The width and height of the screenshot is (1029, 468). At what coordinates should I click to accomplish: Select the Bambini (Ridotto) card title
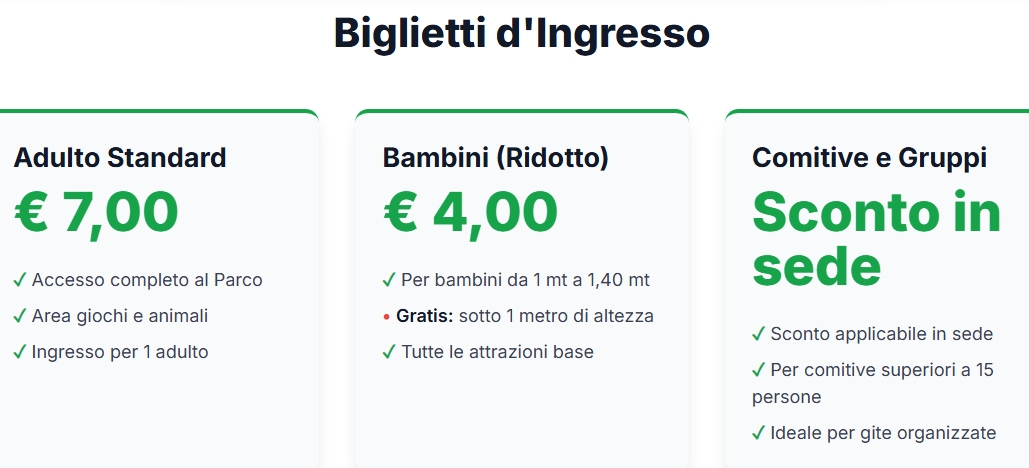pos(496,157)
